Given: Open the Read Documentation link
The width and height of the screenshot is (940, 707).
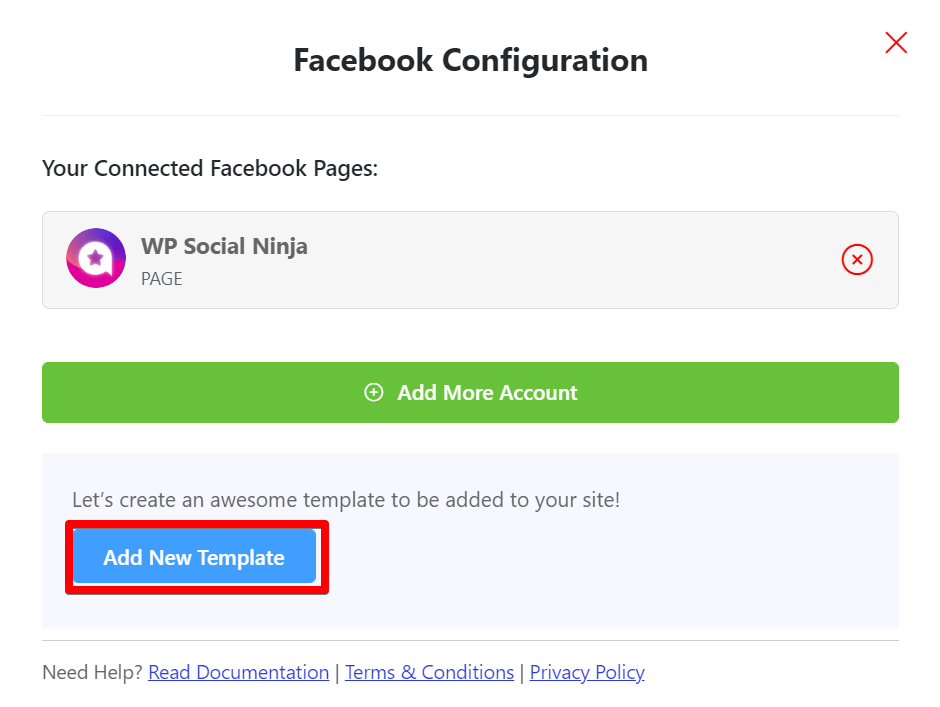Looking at the screenshot, I should (239, 672).
